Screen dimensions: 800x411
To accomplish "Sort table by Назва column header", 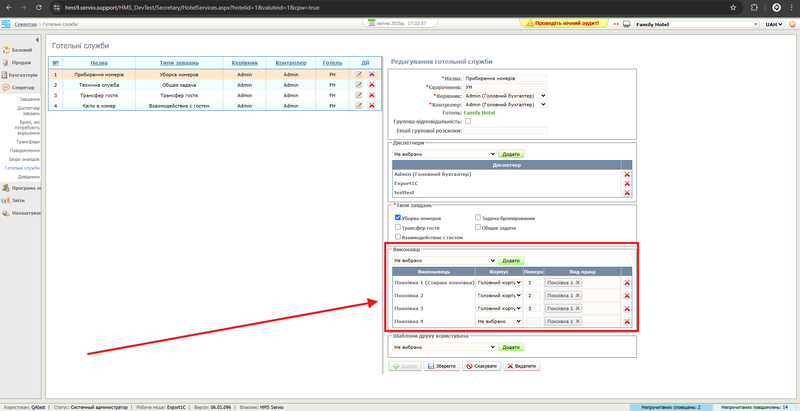I will point(98,62).
